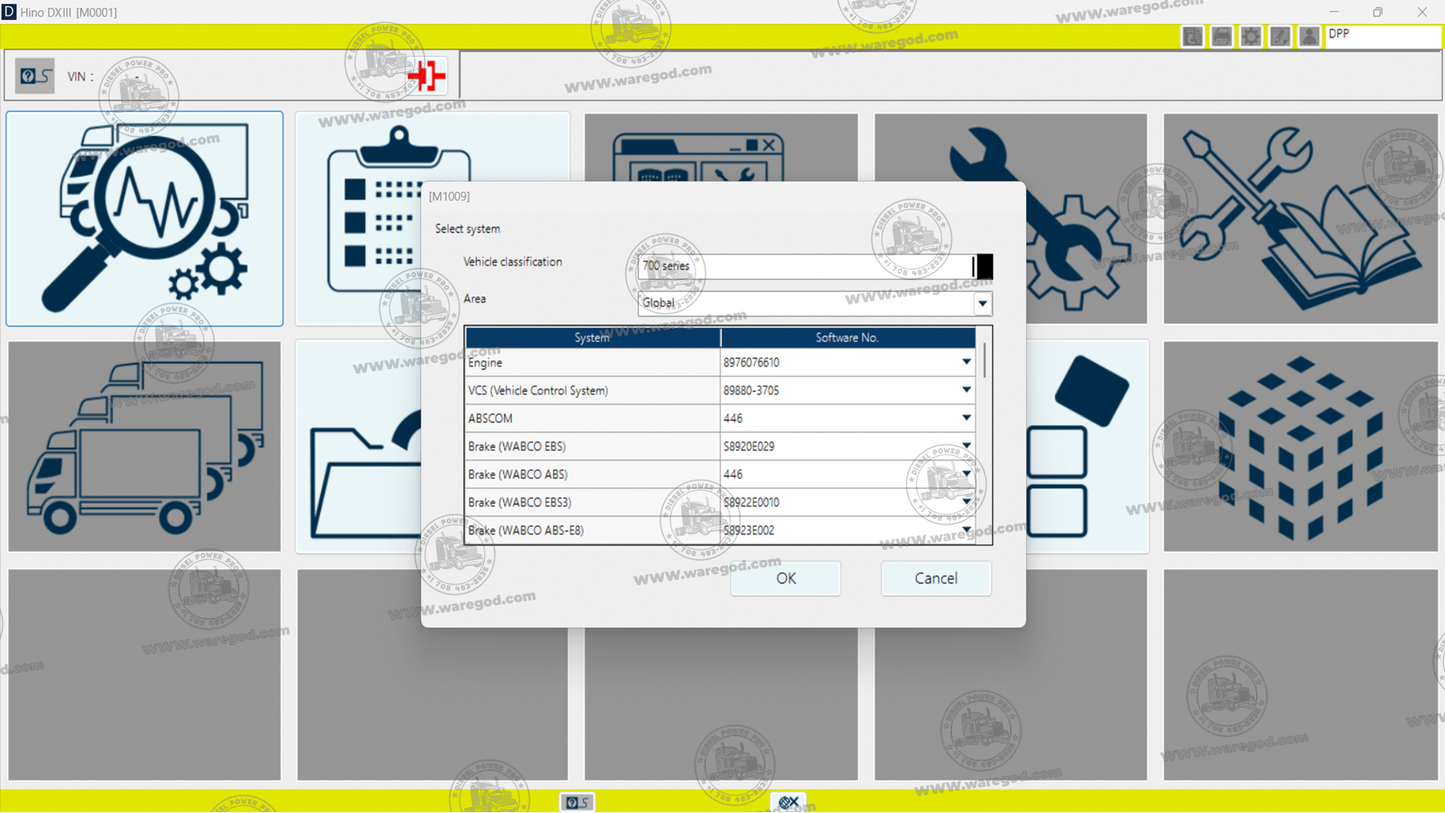
Task: Cancel the Select system dialog
Action: [x=936, y=578]
